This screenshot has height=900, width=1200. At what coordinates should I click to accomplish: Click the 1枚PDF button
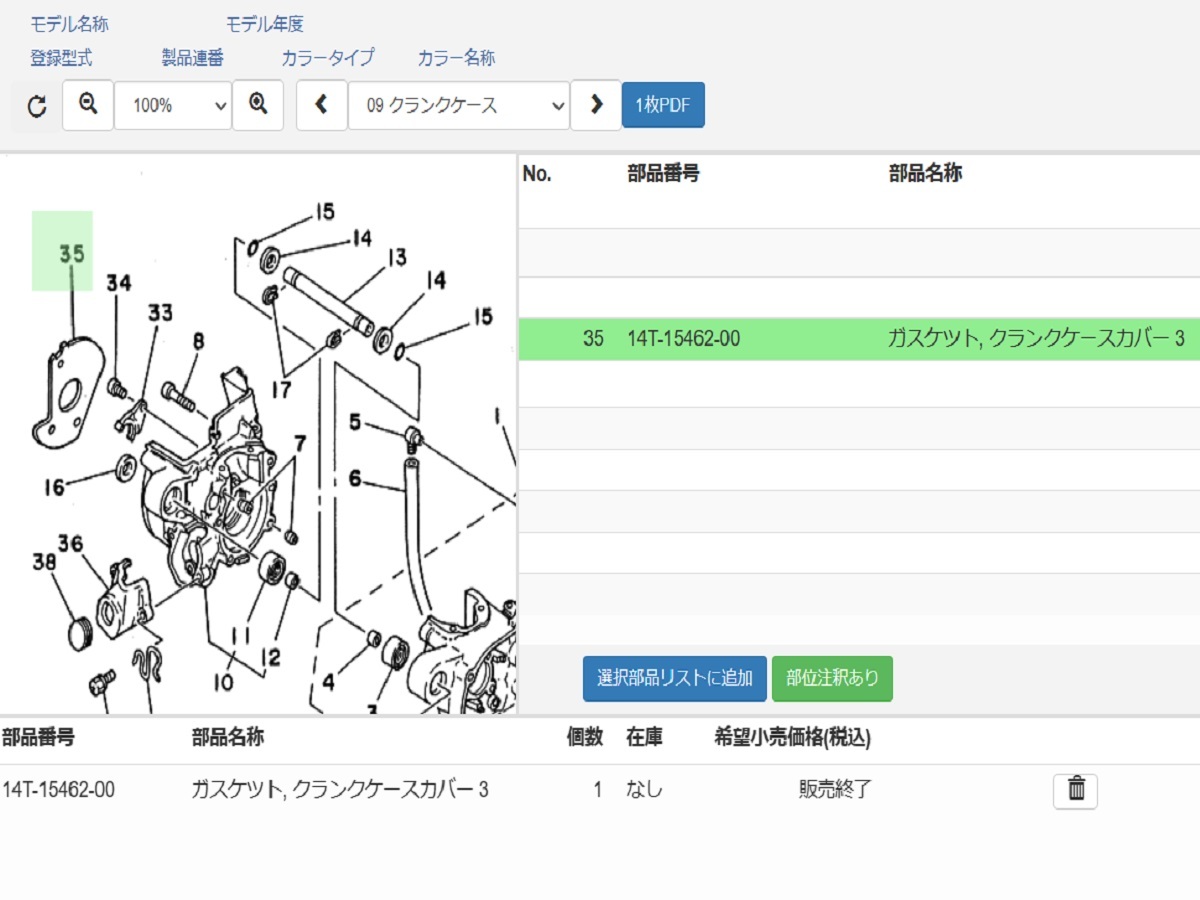click(663, 104)
